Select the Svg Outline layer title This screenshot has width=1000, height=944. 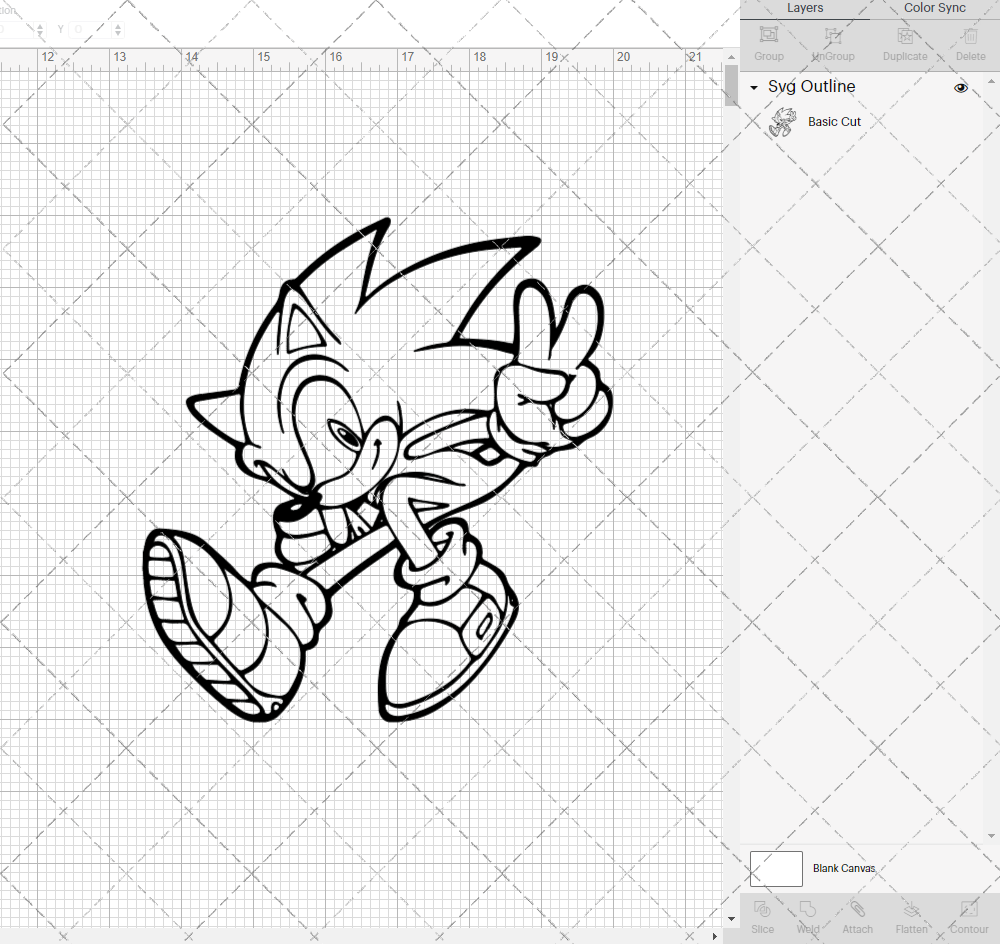click(811, 86)
